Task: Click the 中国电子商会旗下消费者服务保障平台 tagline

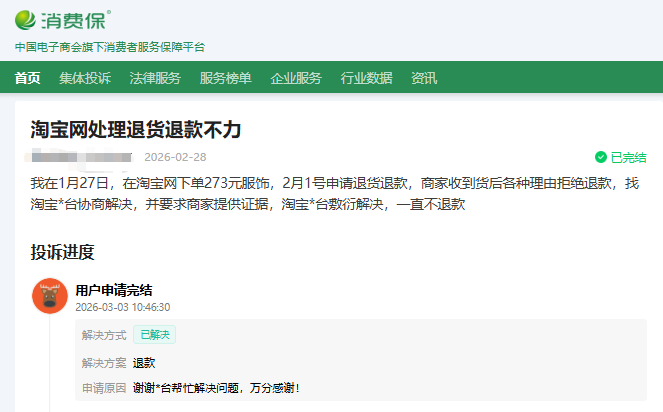Action: click(110, 47)
